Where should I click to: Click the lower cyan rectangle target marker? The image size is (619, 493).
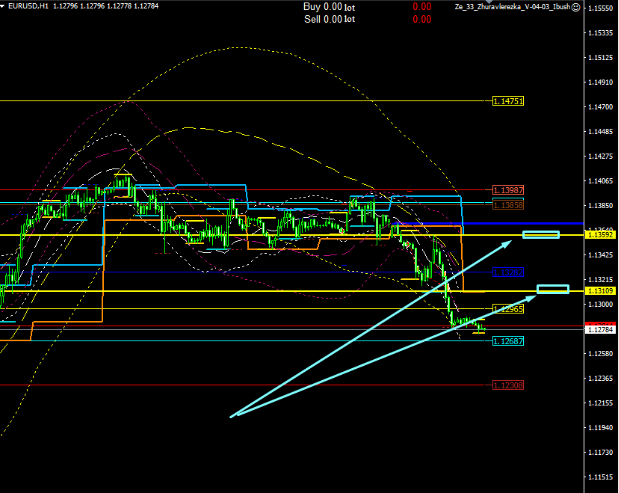pos(552,290)
